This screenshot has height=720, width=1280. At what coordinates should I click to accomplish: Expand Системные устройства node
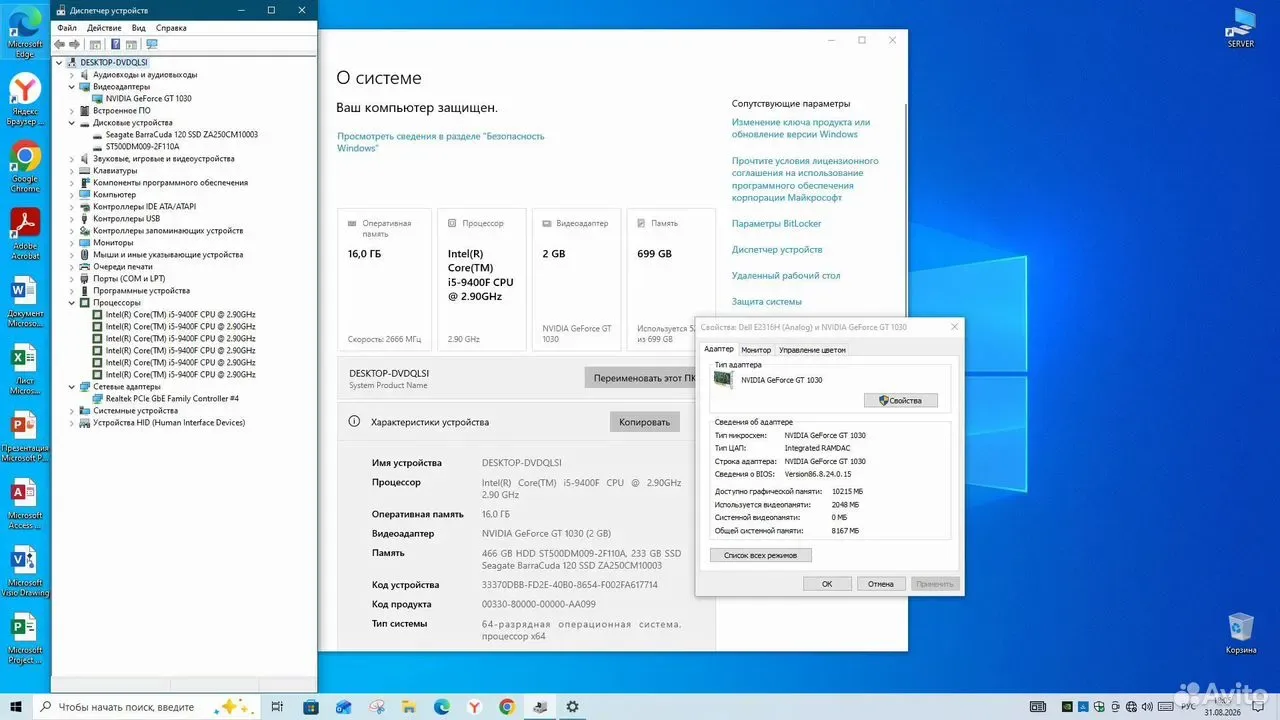click(x=71, y=411)
